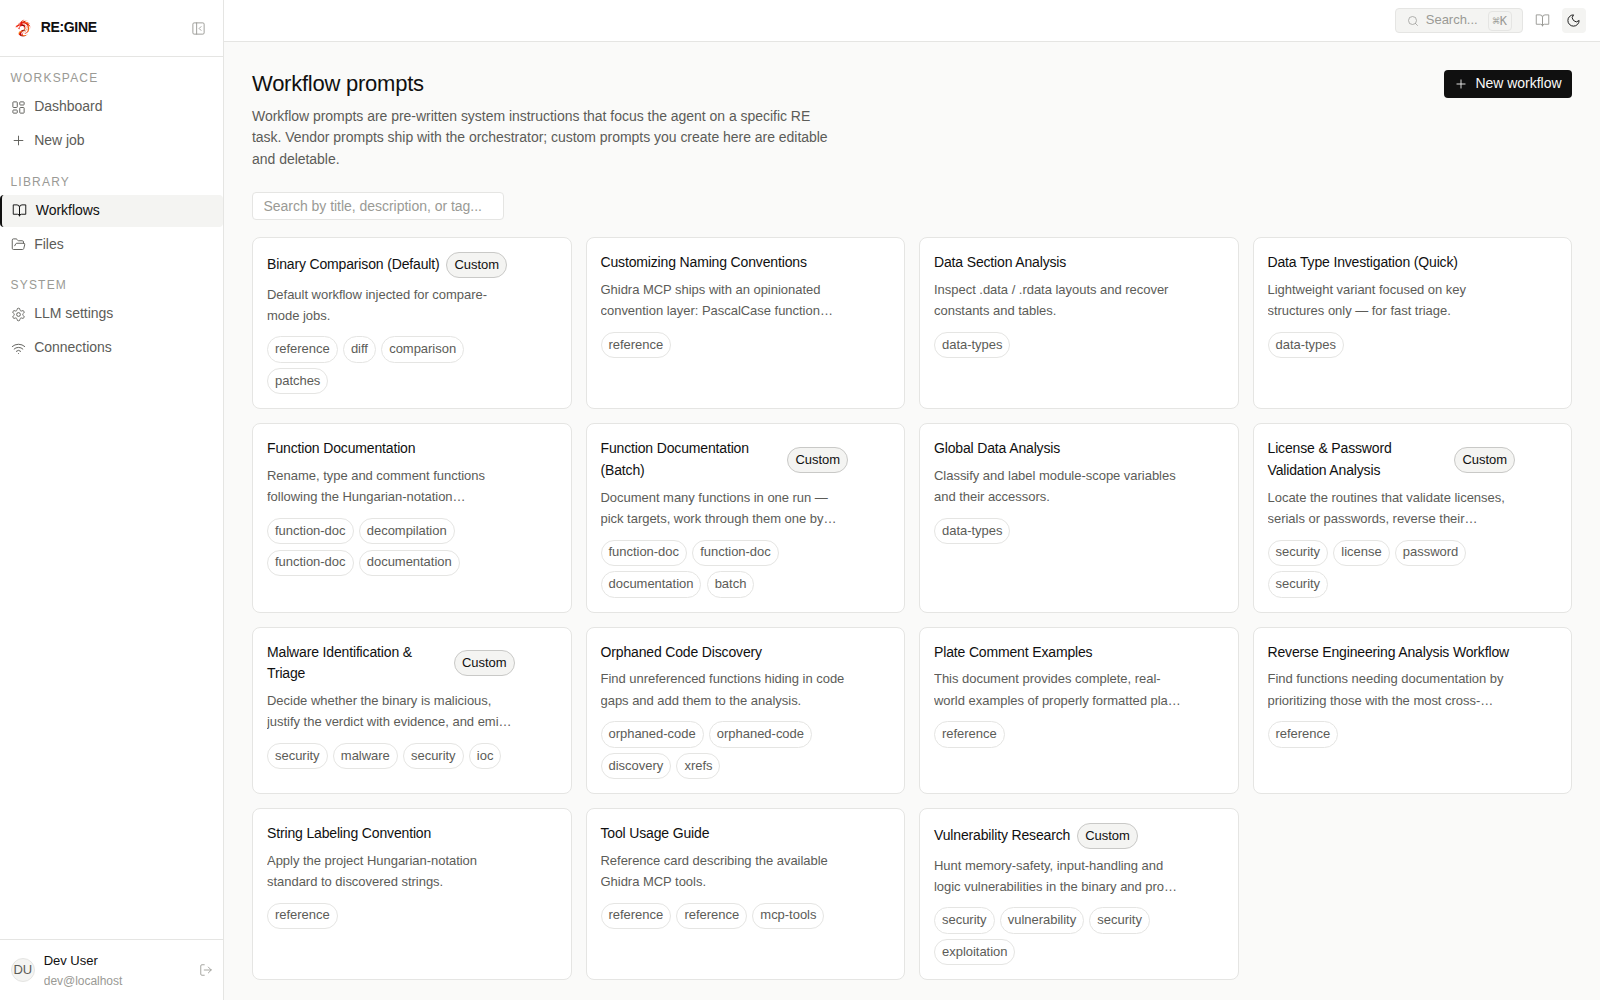
Task: Click the global Search box in top bar
Action: click(1458, 20)
